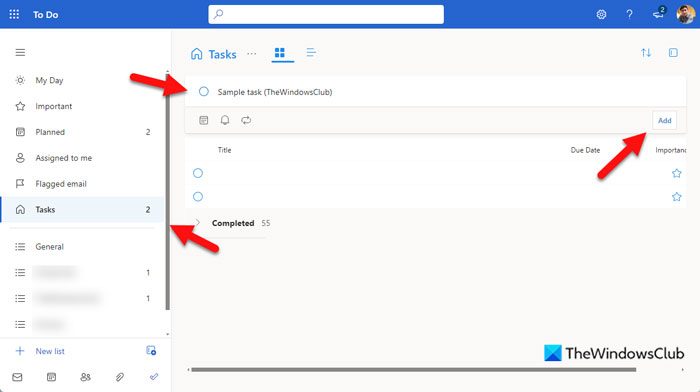Collapse the sidebar with hamburger menu

[x=20, y=53]
